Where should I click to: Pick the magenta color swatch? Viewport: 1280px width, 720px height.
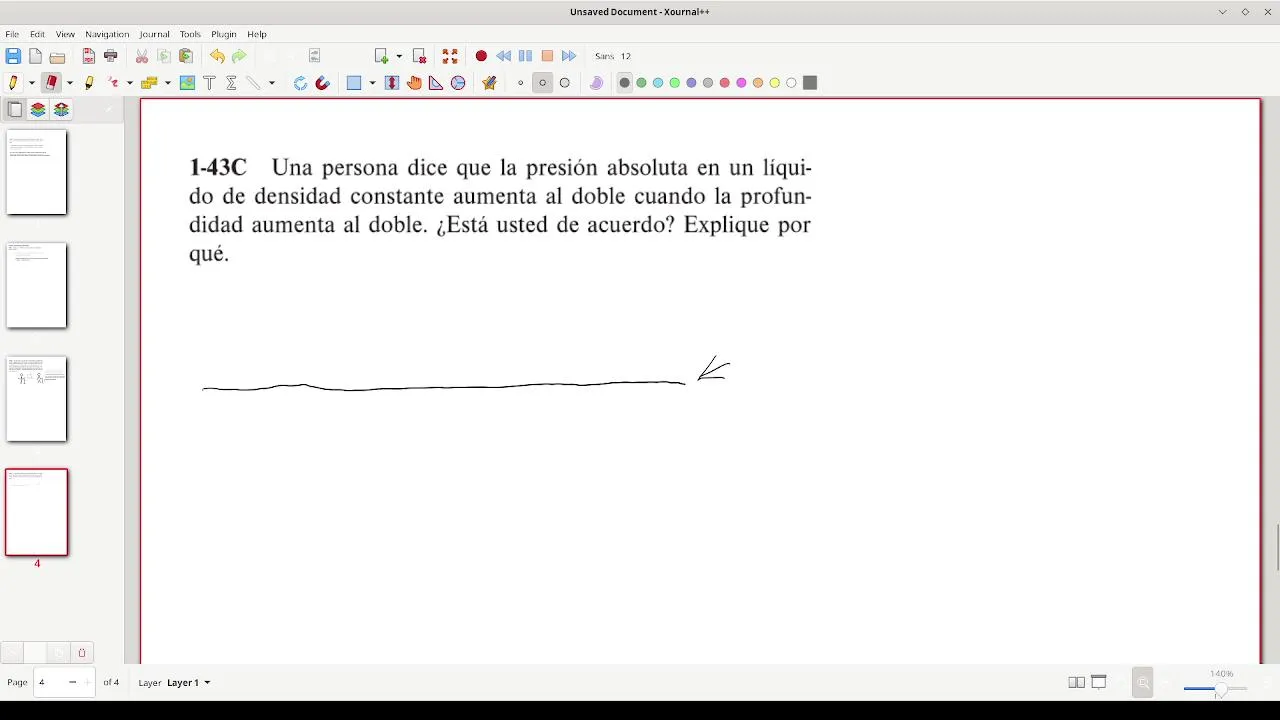pos(741,83)
